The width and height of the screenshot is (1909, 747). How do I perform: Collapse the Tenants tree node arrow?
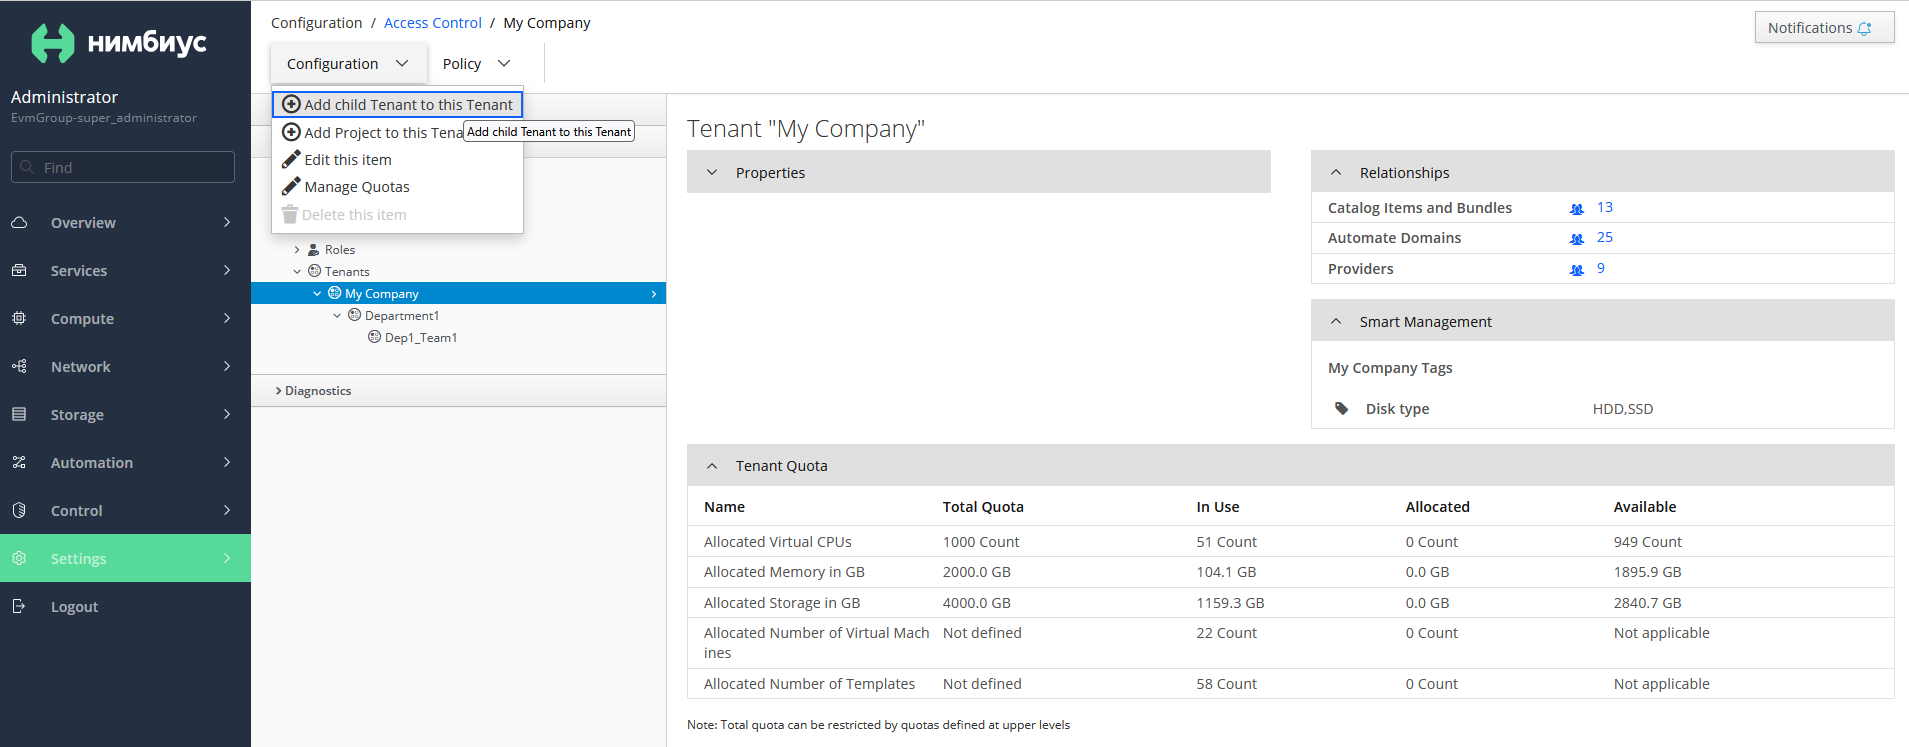click(x=297, y=271)
